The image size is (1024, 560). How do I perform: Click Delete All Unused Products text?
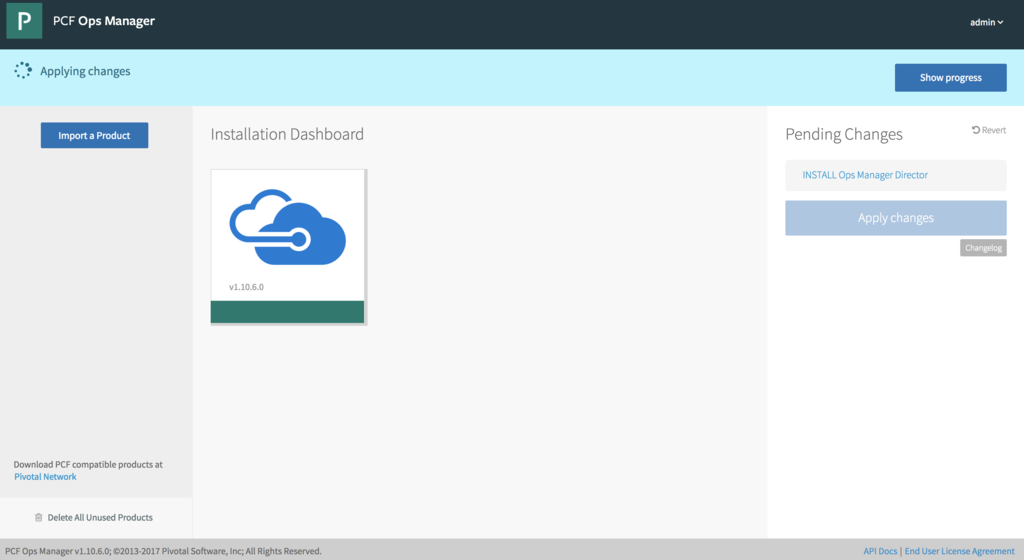point(100,517)
